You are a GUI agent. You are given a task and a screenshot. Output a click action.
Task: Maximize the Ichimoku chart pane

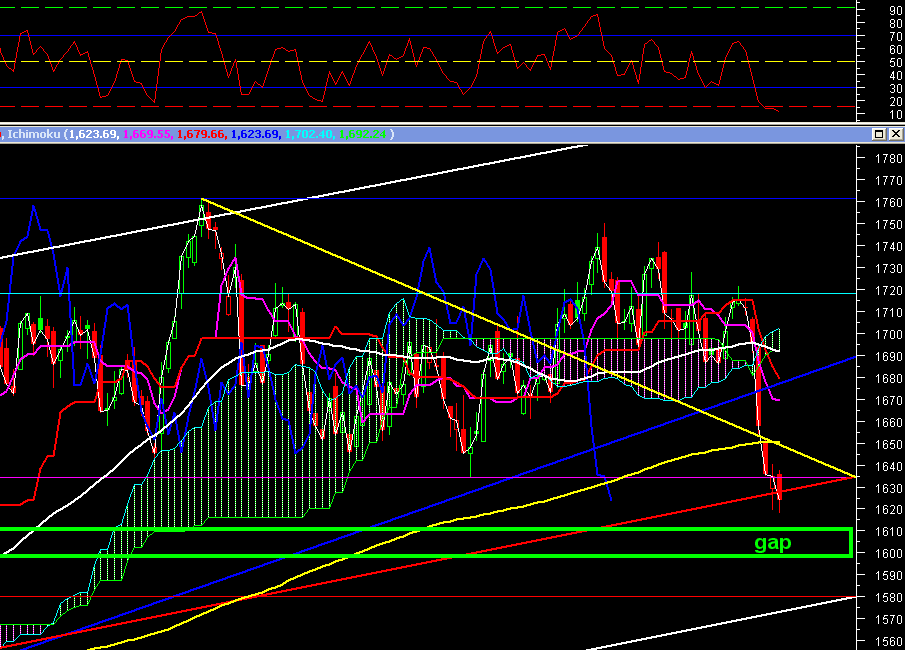[x=878, y=134]
